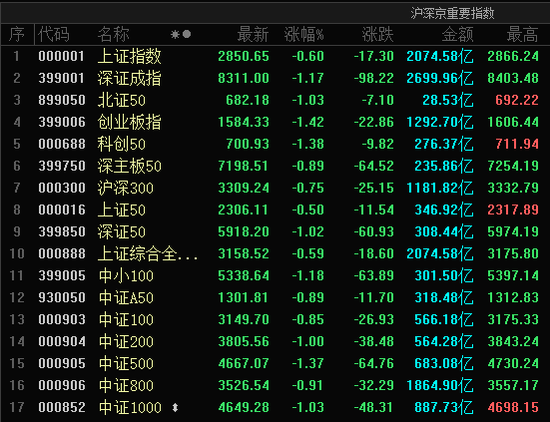Select the 中证100 index name

[x=126, y=320]
